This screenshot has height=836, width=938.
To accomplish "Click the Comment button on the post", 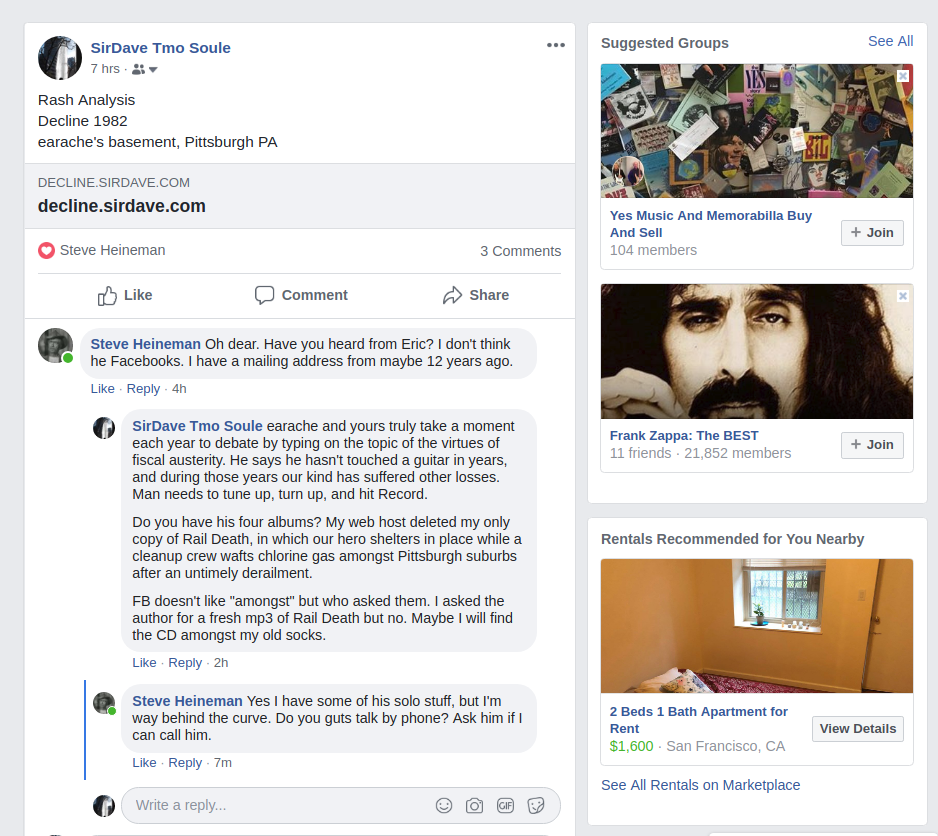I will (x=301, y=295).
